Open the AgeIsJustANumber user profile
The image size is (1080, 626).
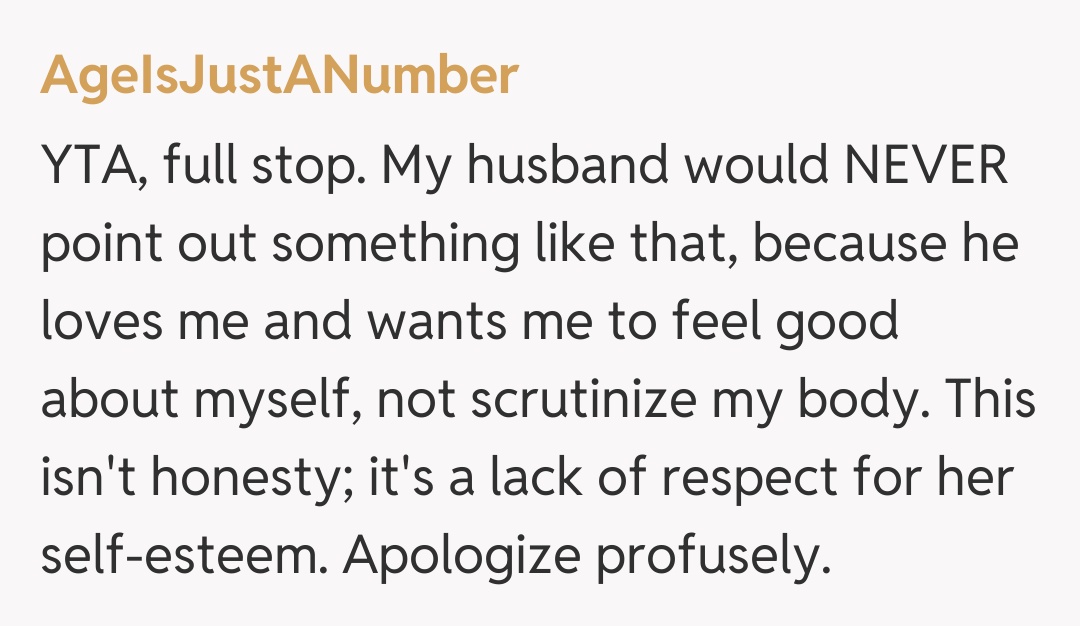279,76
